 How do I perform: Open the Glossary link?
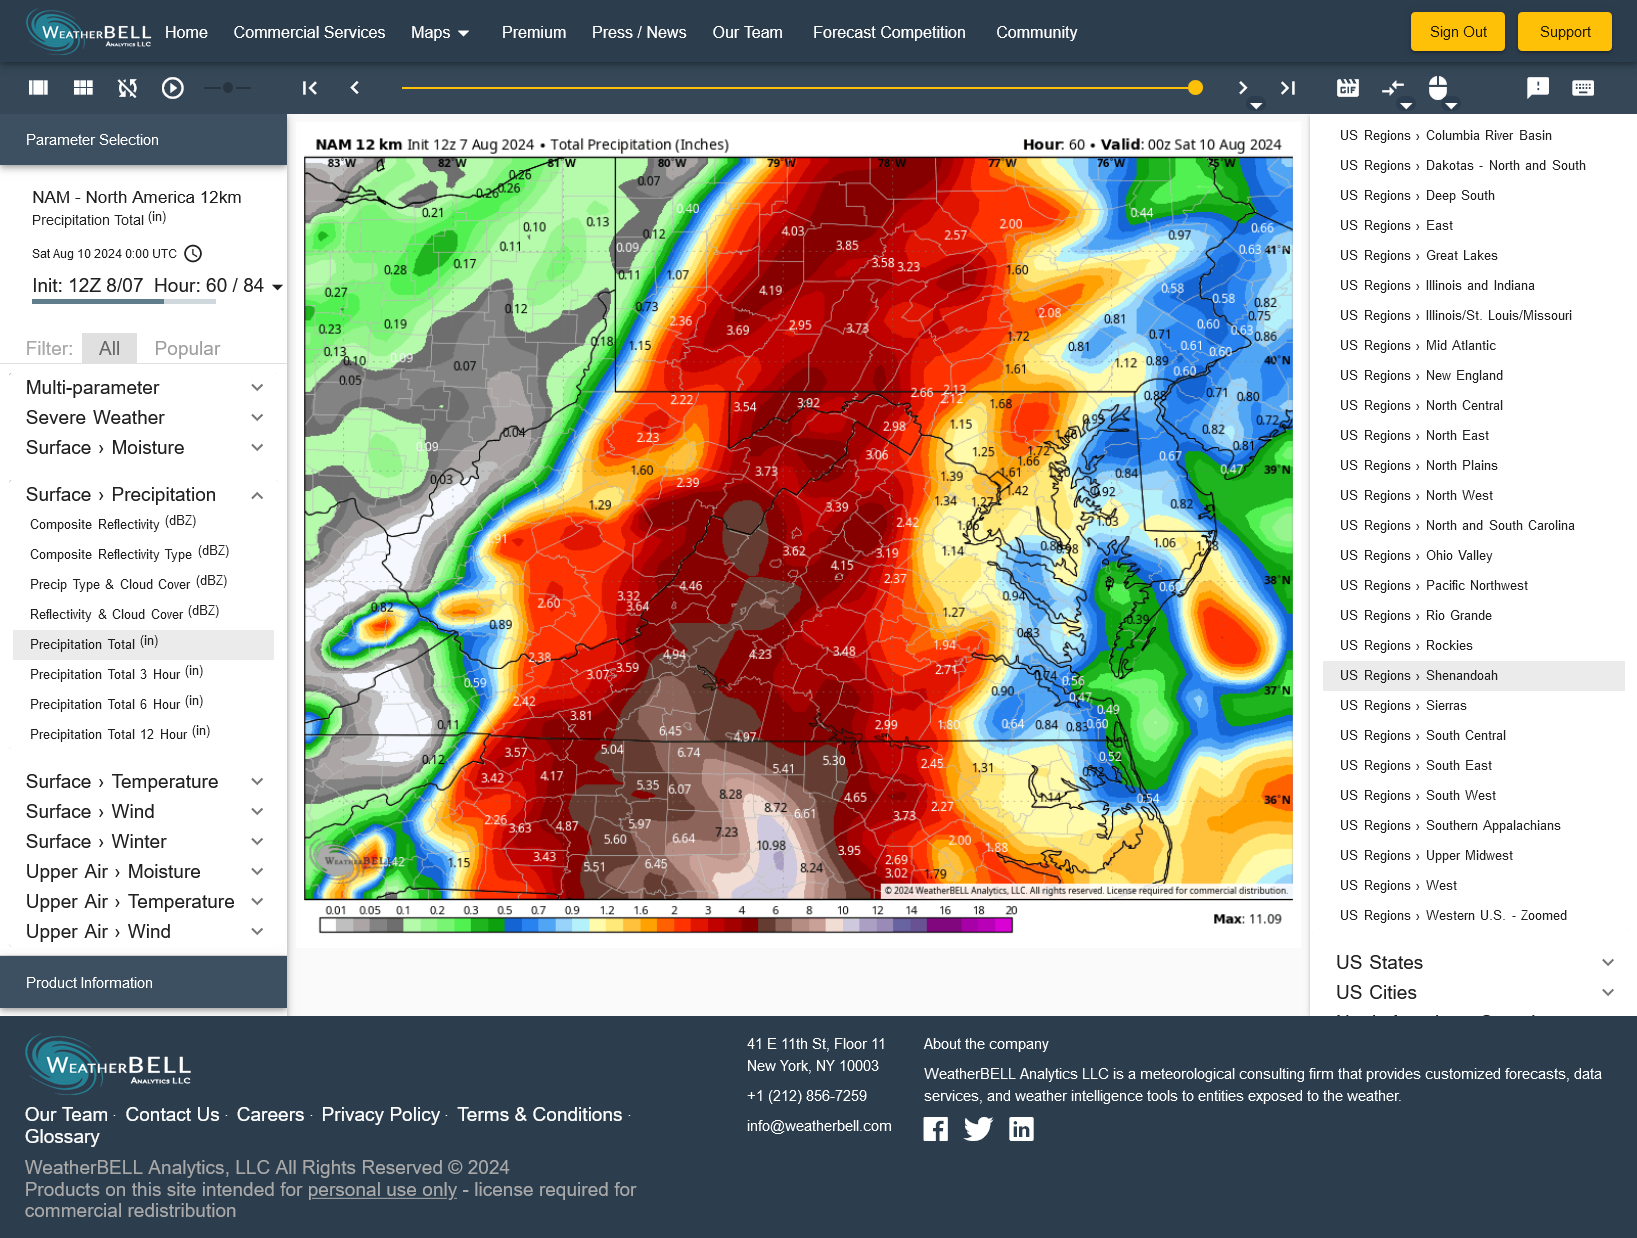click(62, 1136)
